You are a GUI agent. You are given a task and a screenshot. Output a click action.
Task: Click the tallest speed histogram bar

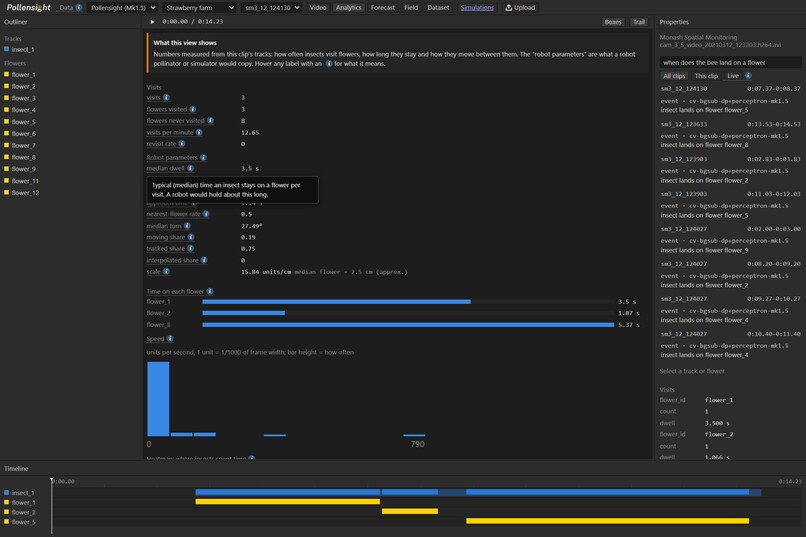pyautogui.click(x=158, y=399)
